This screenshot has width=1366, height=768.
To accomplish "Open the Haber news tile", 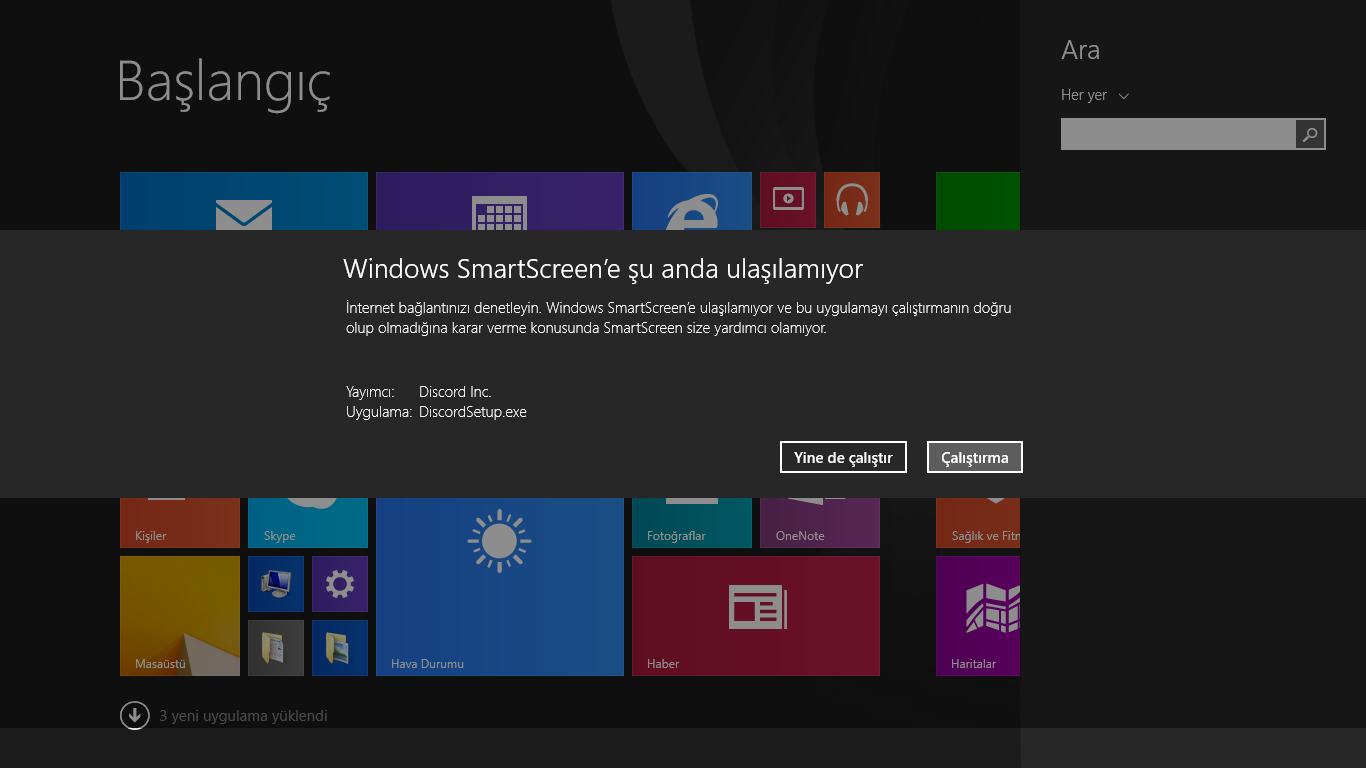I will tap(756, 616).
